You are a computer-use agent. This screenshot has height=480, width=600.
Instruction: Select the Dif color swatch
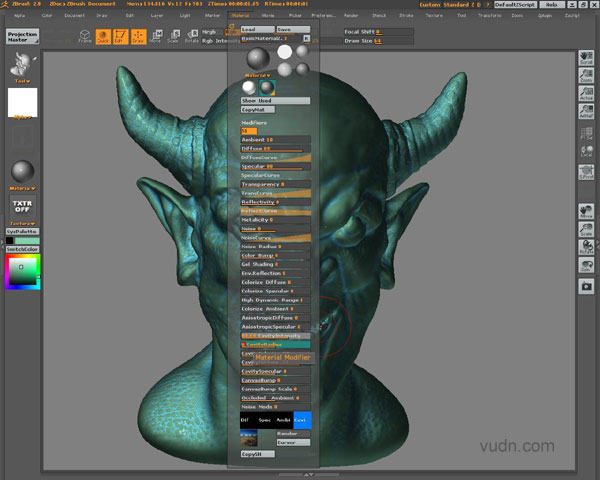(x=248, y=420)
